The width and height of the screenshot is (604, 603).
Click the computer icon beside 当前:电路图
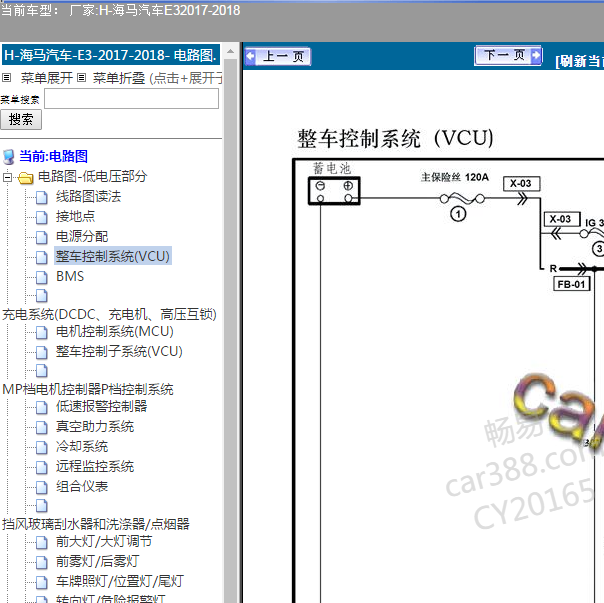[9, 157]
